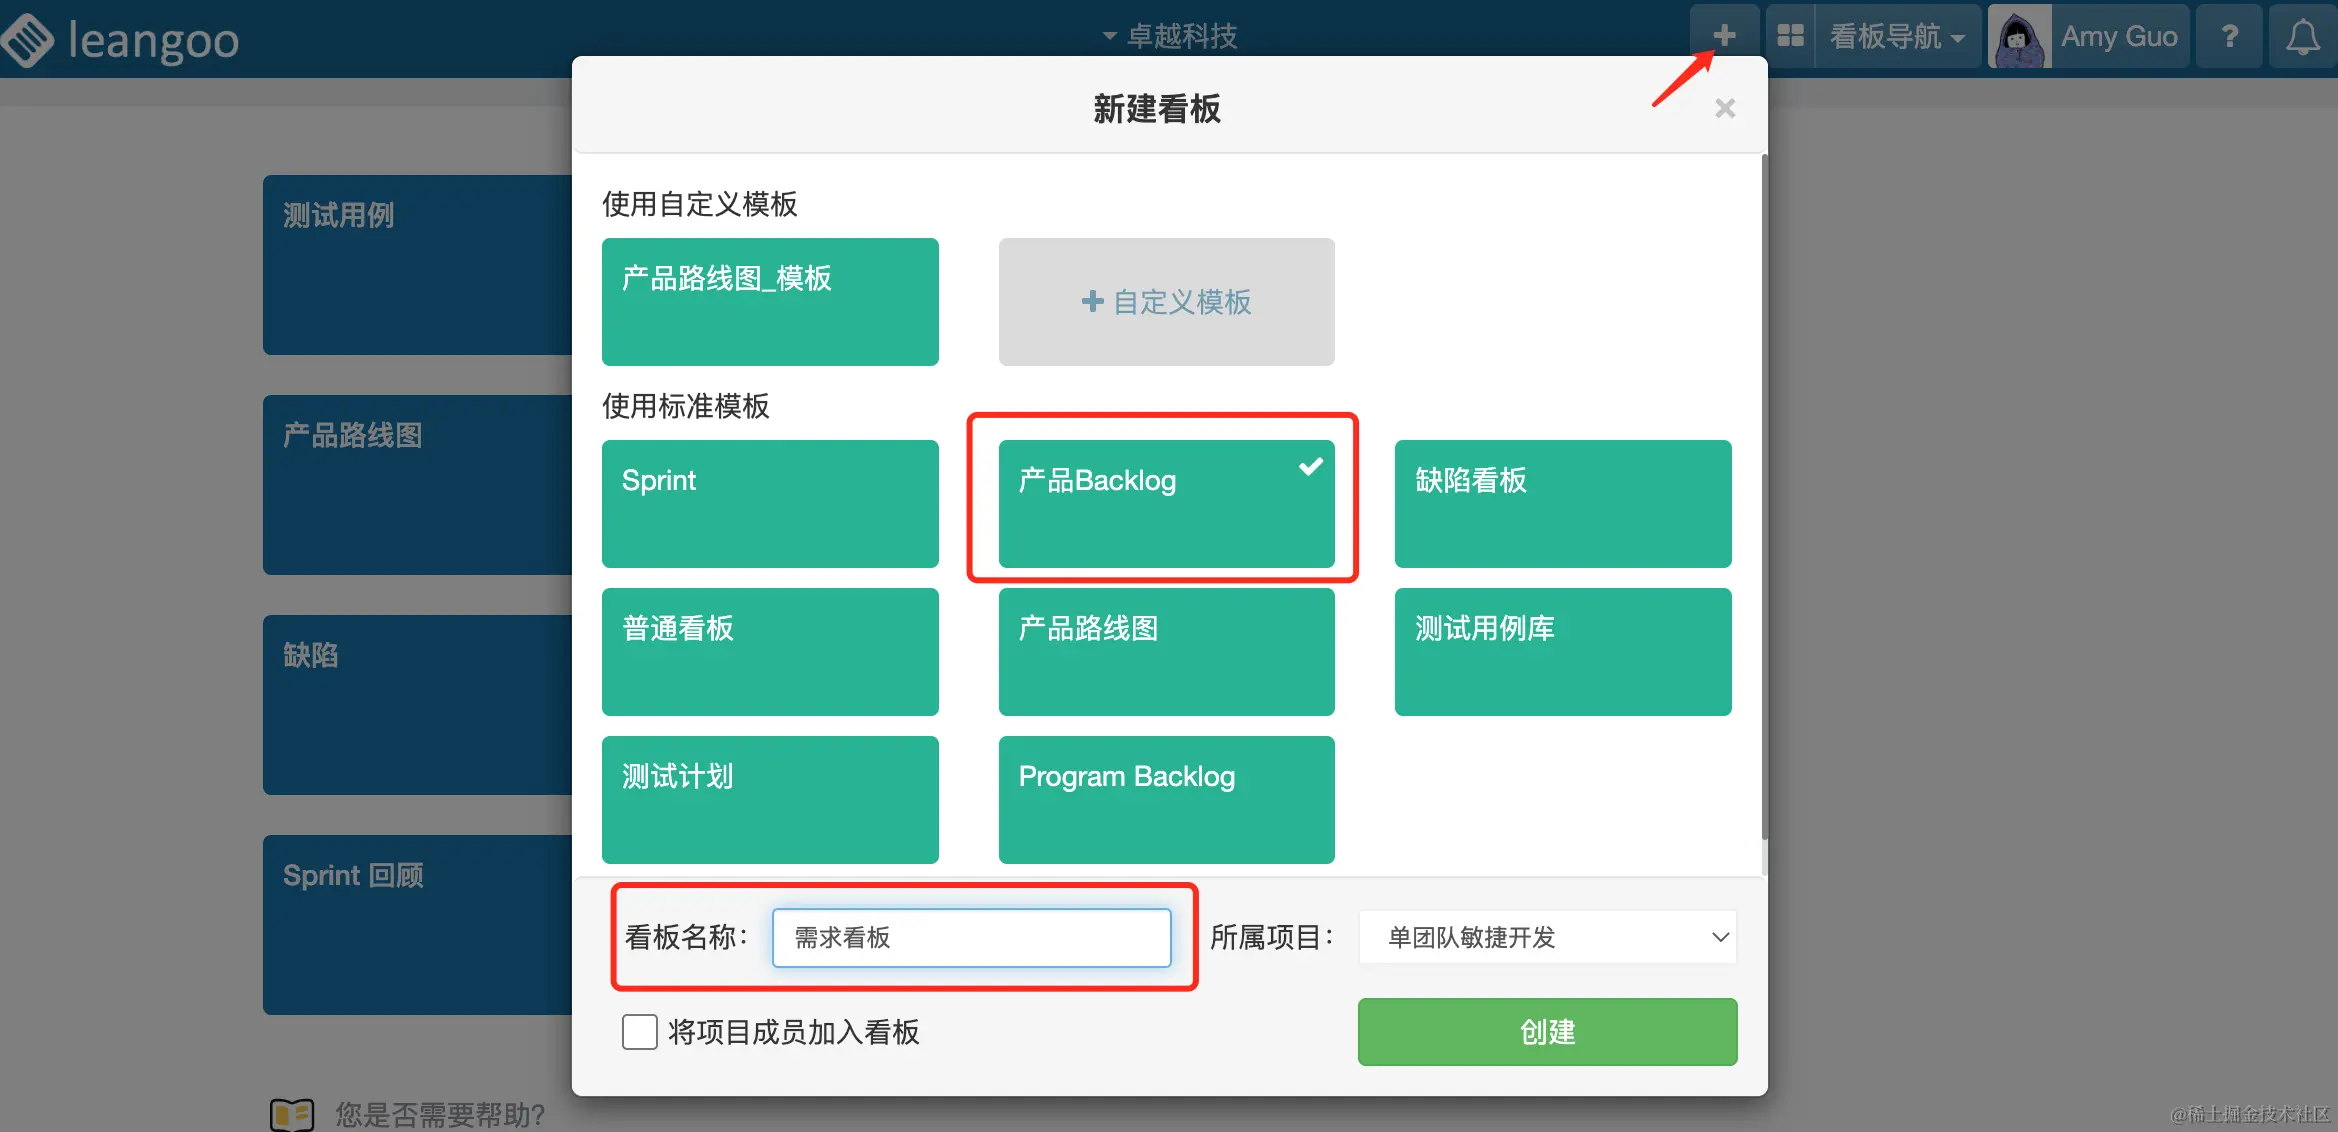The width and height of the screenshot is (2338, 1132).
Task: Open notifications bell icon
Action: pyautogui.click(x=2302, y=37)
